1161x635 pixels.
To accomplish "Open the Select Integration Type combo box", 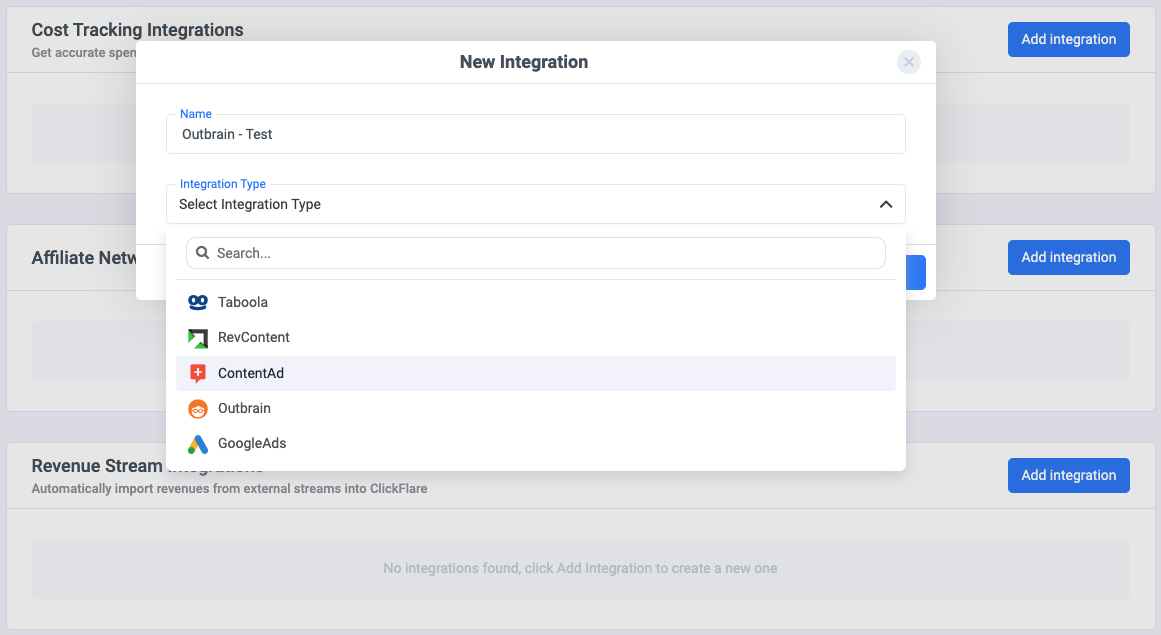I will point(535,204).
